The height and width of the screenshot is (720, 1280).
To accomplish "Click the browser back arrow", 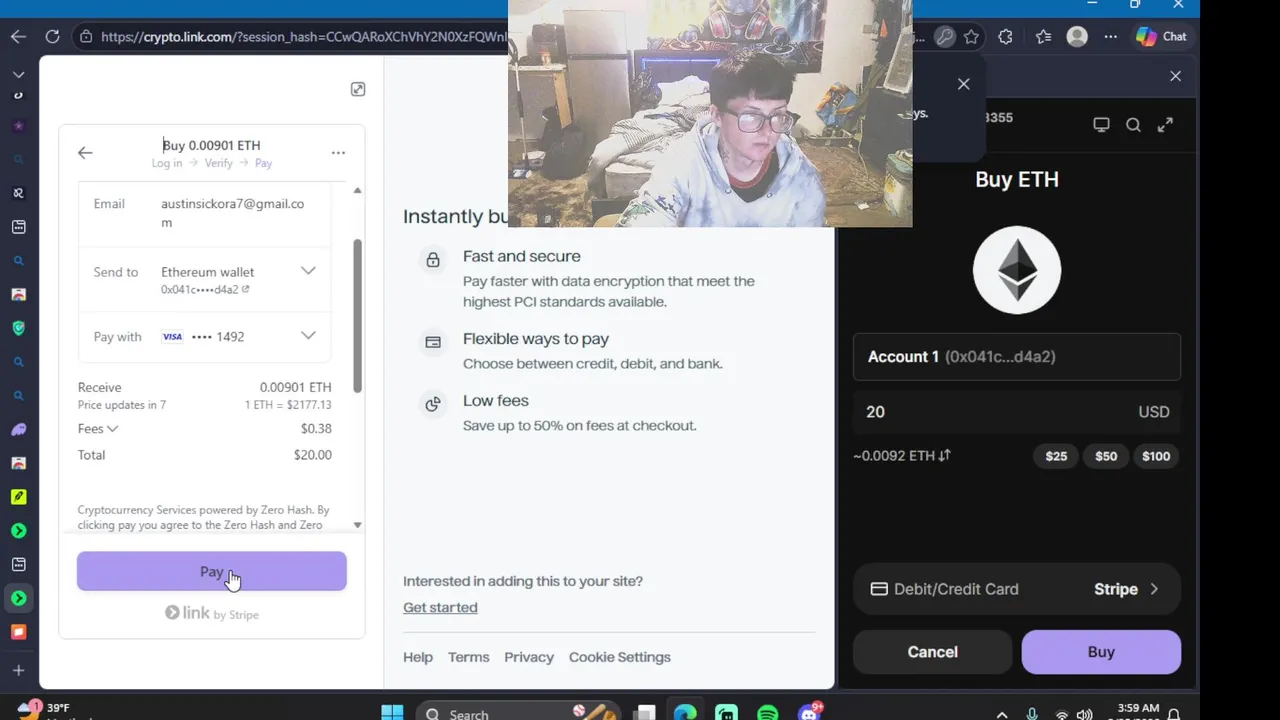I will [x=19, y=37].
